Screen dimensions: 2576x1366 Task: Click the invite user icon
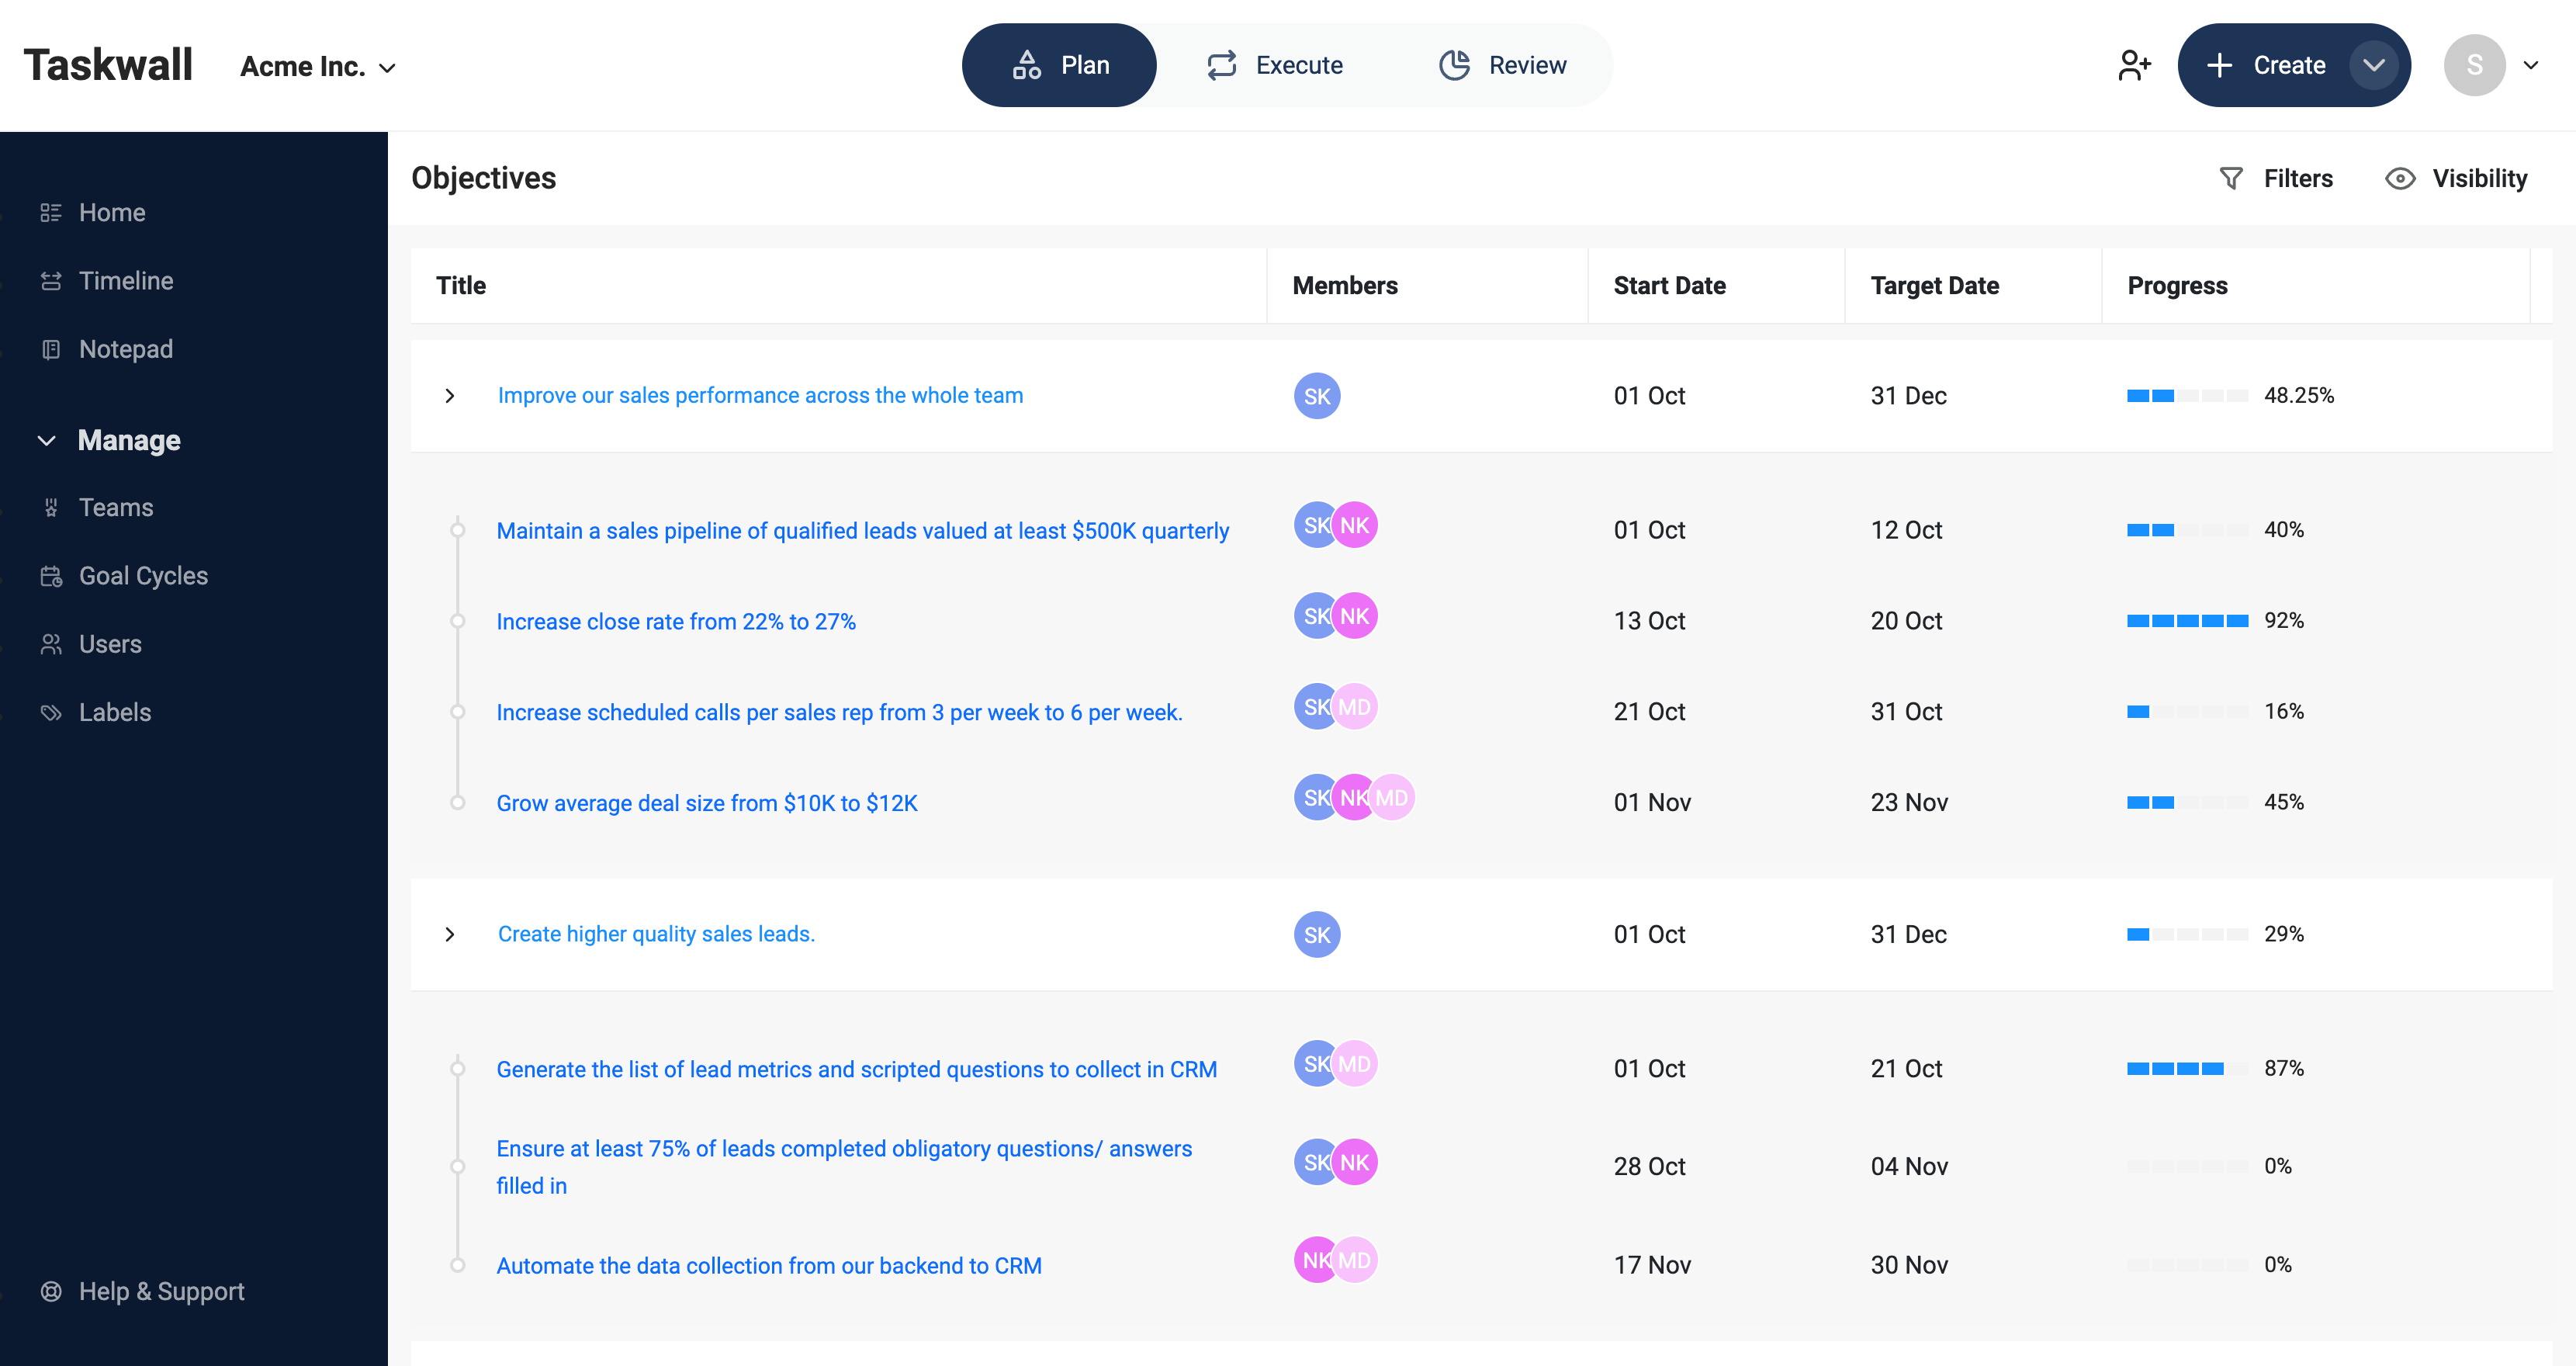coord(2134,66)
